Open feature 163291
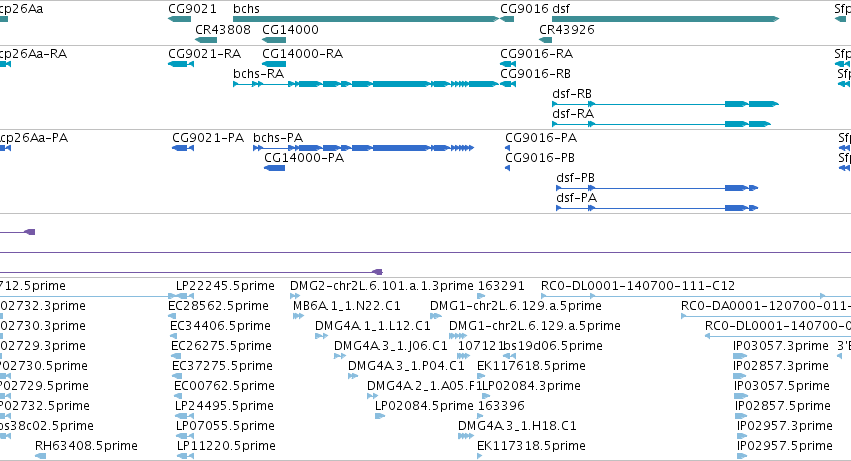 [501, 286]
